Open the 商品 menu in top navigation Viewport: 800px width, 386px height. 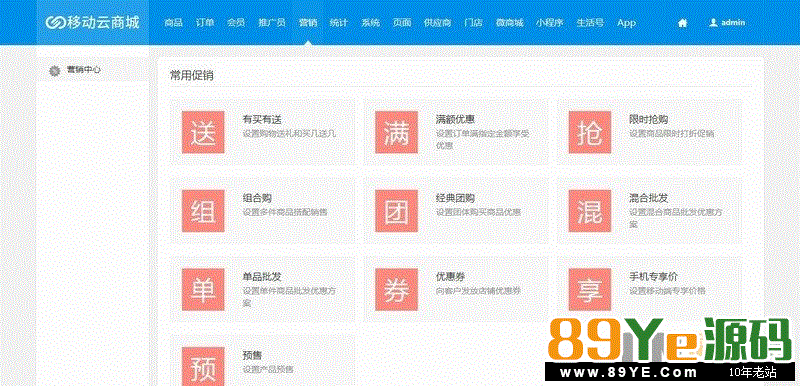click(173, 22)
